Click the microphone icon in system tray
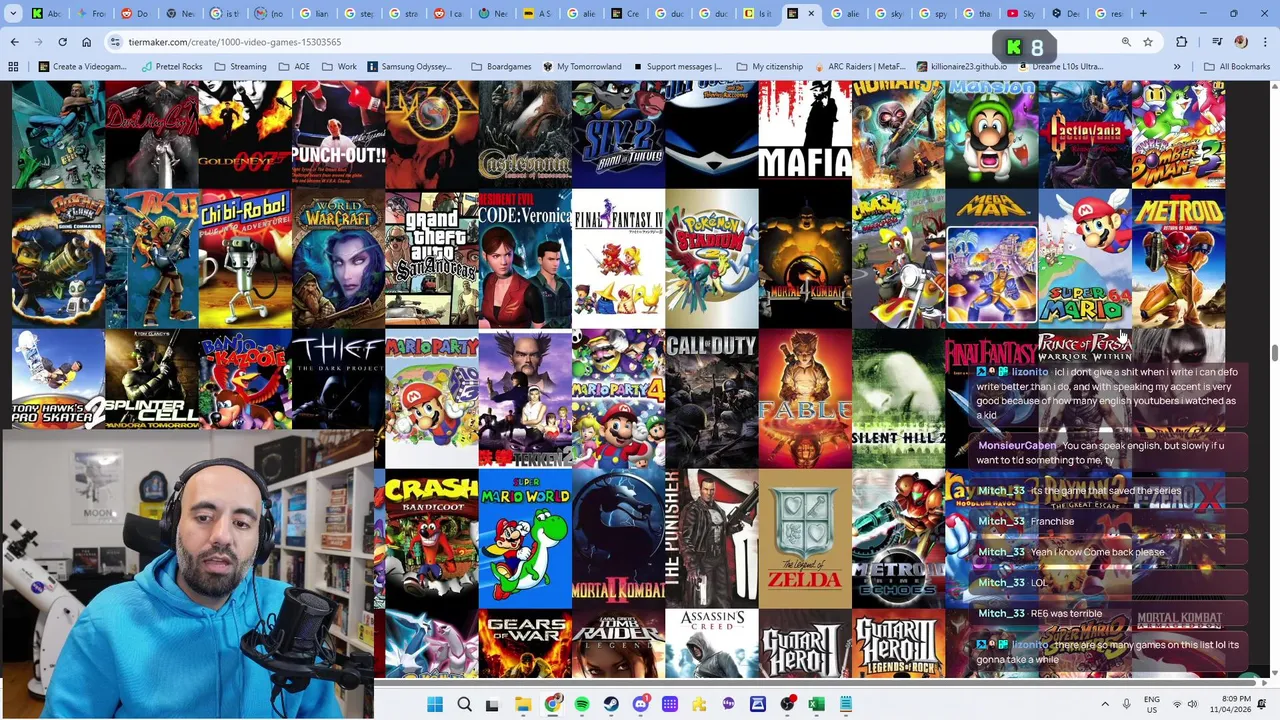This screenshot has width=1280, height=720. click(1127, 704)
